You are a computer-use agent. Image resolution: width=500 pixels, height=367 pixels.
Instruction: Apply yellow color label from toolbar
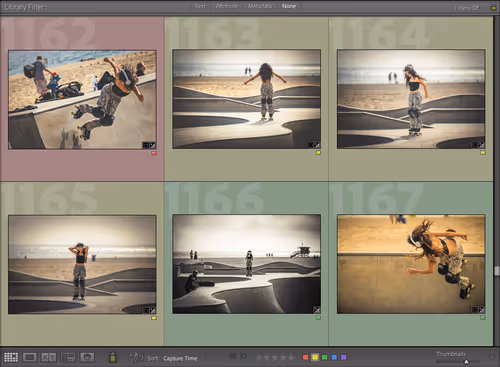pos(315,357)
